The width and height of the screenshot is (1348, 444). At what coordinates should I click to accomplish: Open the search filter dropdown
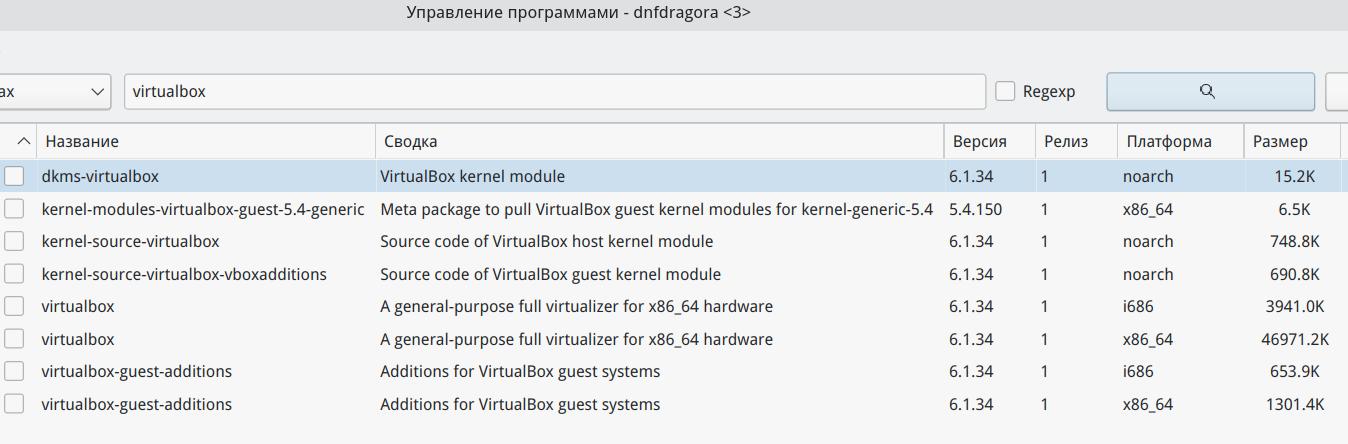[x=54, y=91]
